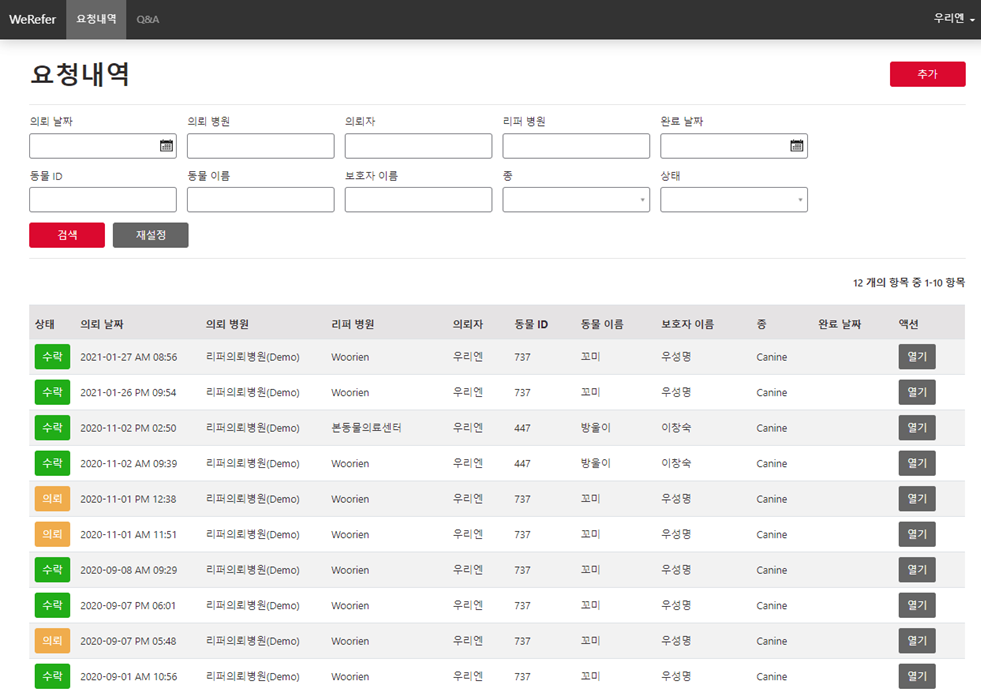Click the 완료 날짜 column header
Image resolution: width=981 pixels, height=689 pixels.
(840, 324)
